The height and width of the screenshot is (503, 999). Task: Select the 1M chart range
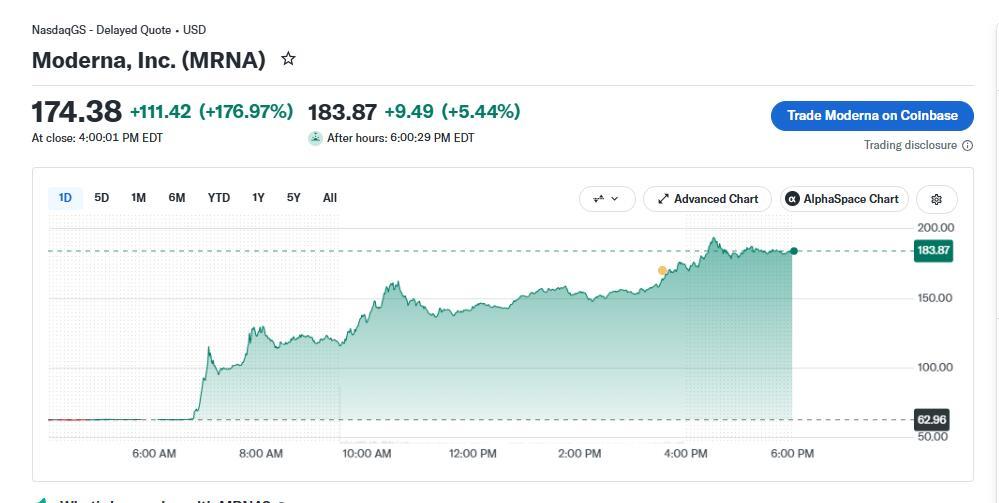[138, 198]
